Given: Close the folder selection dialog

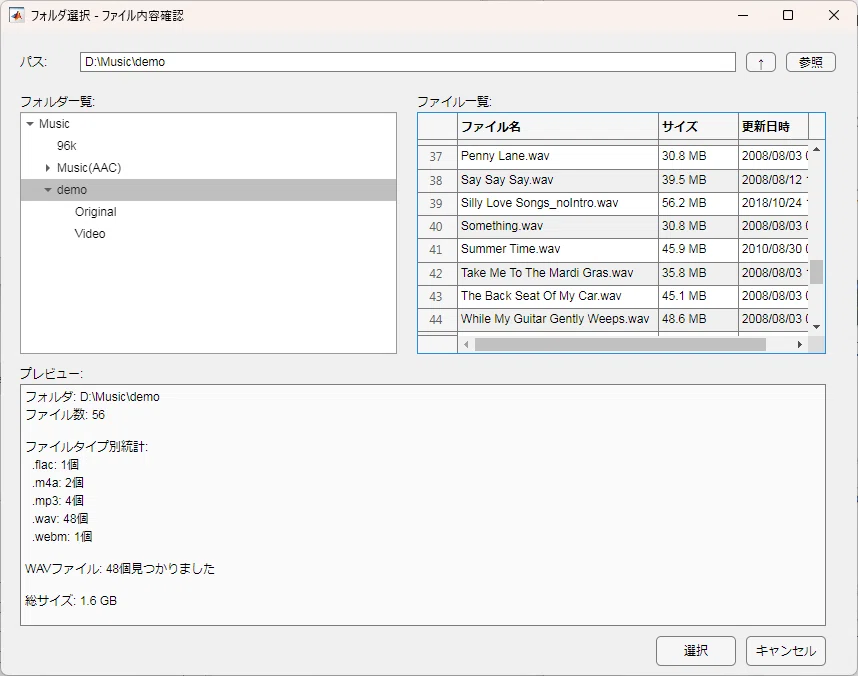Looking at the screenshot, I should tap(833, 15).
